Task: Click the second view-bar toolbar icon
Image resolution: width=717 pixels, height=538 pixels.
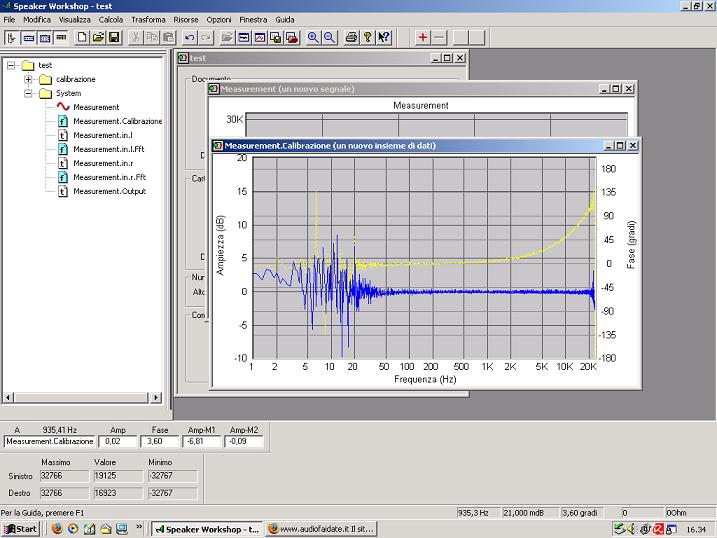Action: pyautogui.click(x=28, y=37)
